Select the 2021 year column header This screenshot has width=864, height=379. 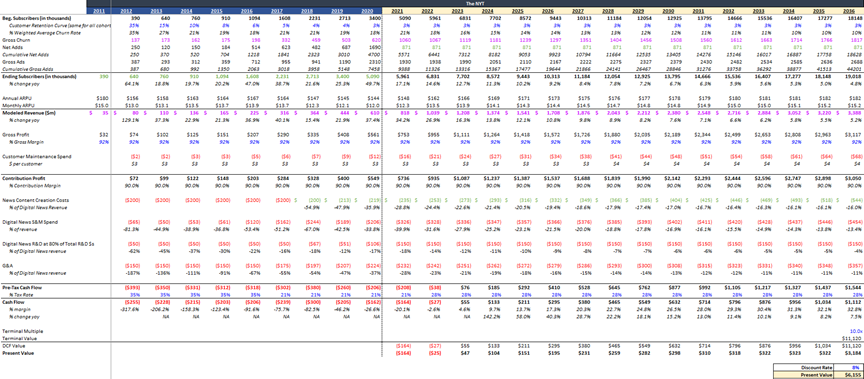pos(397,10)
